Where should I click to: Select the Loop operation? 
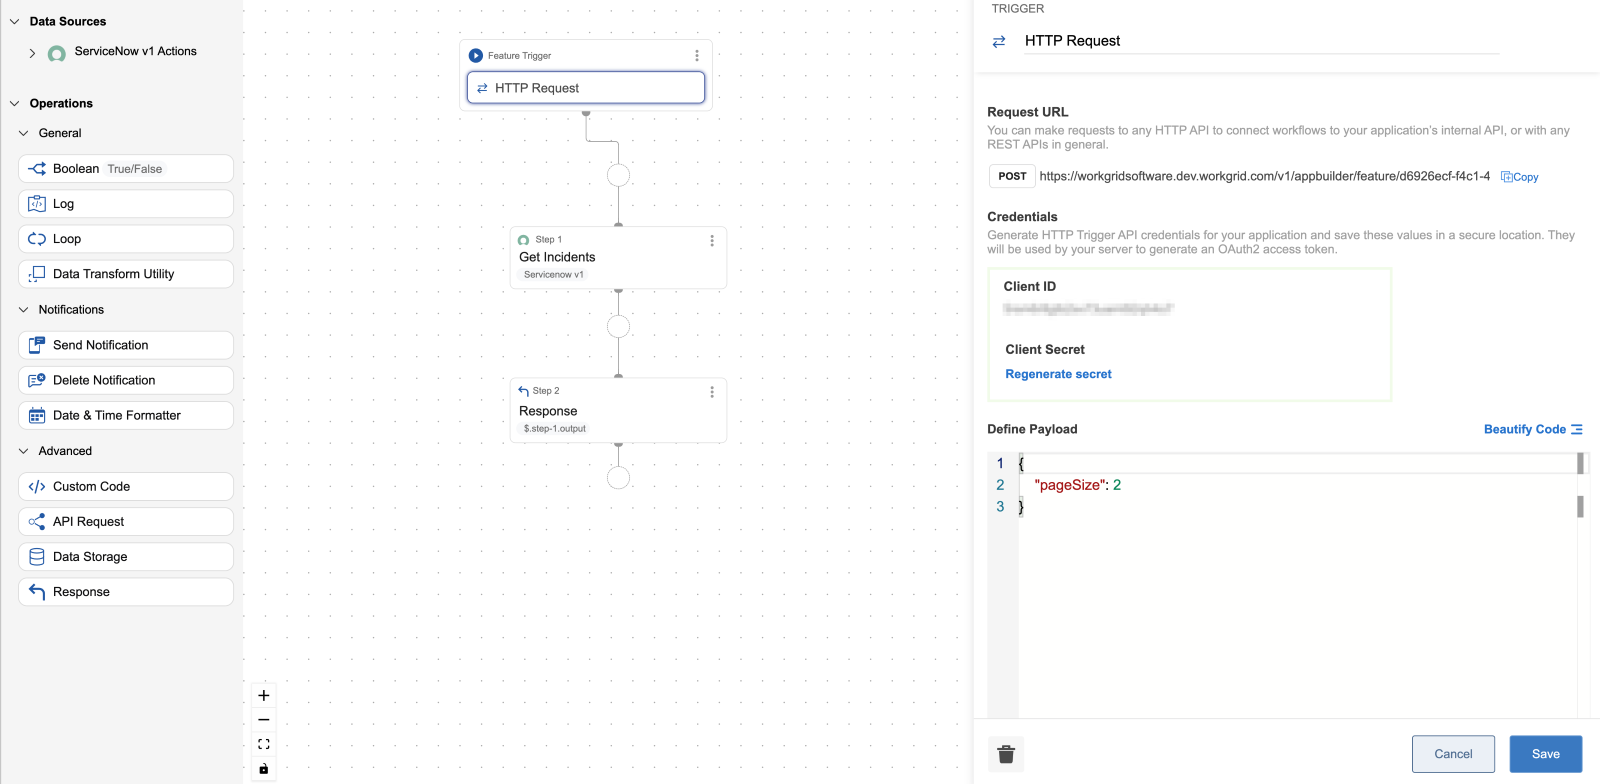[x=126, y=239]
